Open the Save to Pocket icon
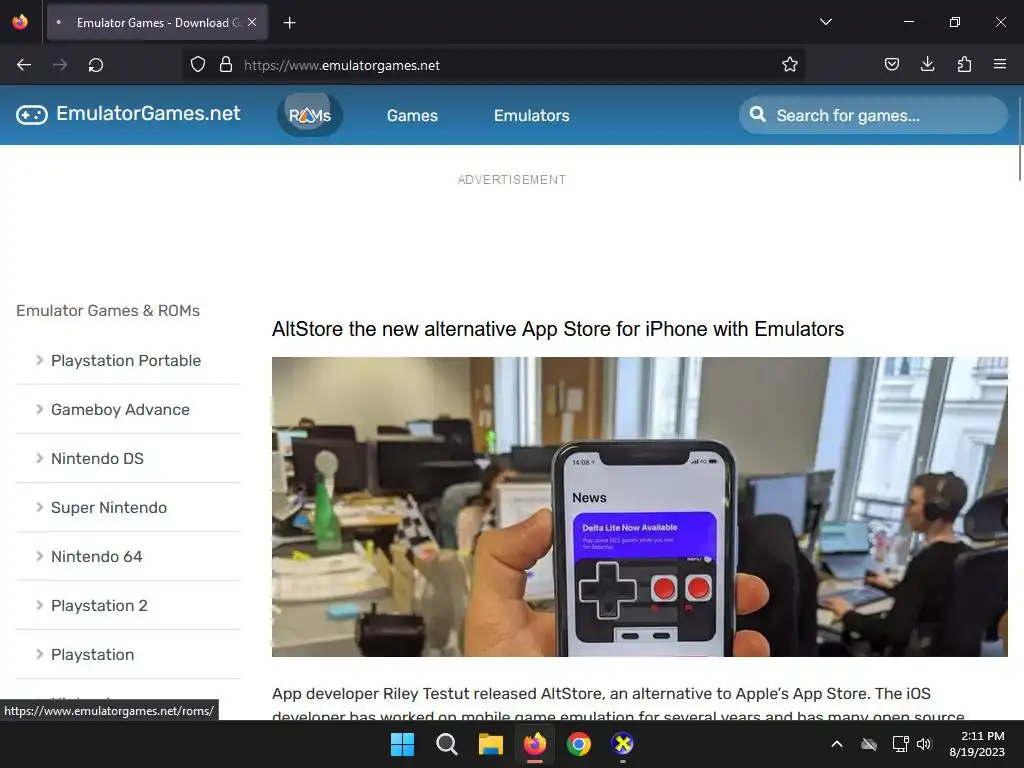 [891, 64]
